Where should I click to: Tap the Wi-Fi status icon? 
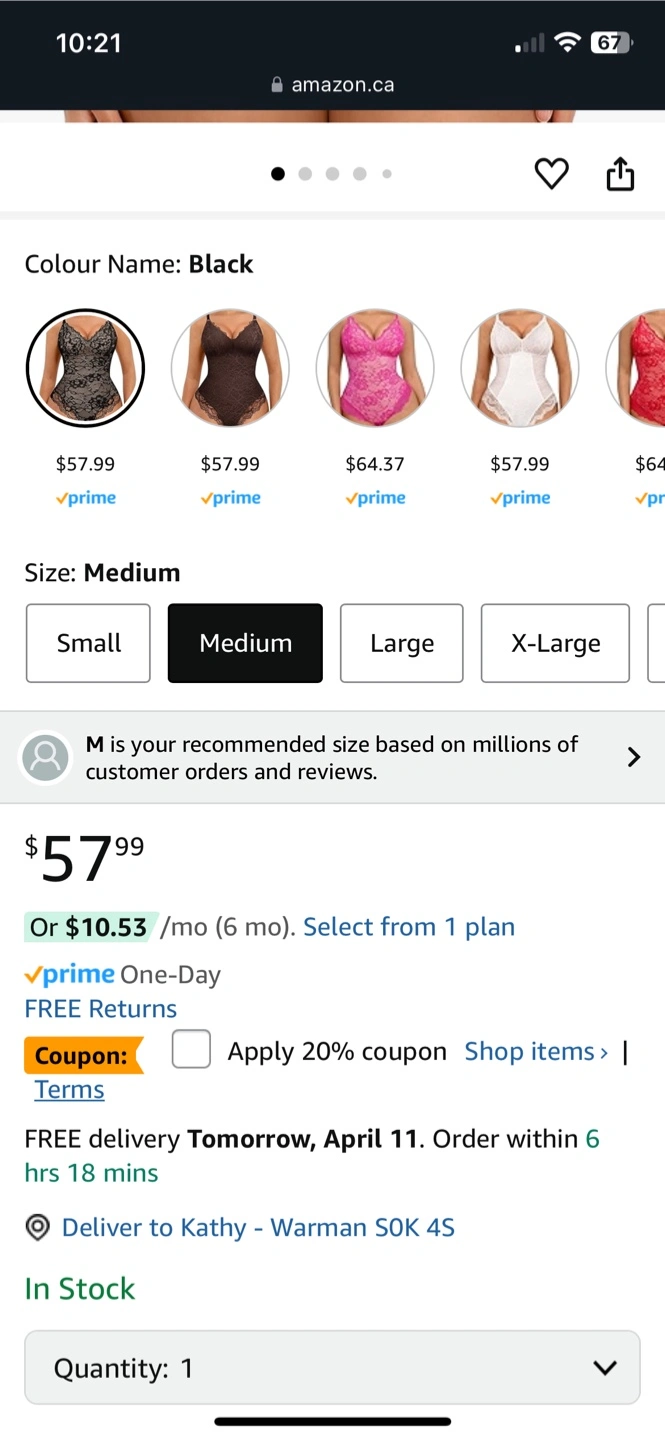pyautogui.click(x=568, y=42)
